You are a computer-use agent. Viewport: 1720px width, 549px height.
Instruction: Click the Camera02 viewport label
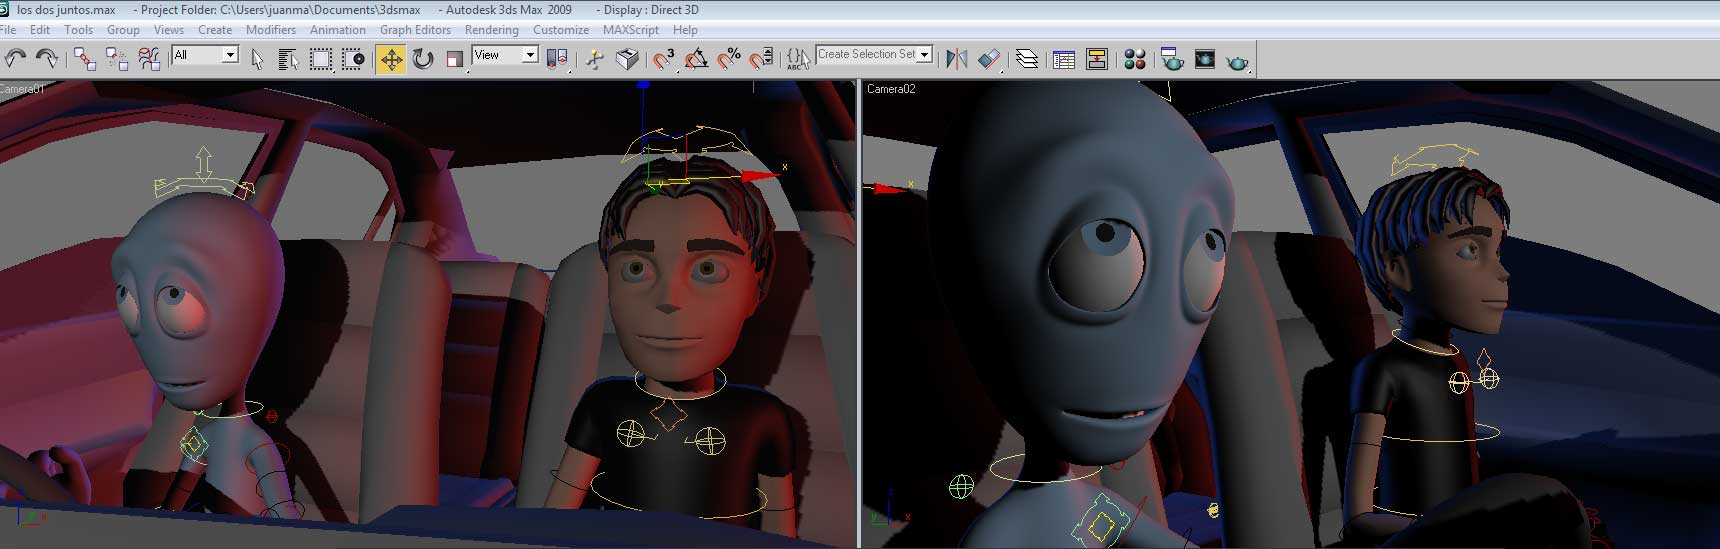coord(891,89)
